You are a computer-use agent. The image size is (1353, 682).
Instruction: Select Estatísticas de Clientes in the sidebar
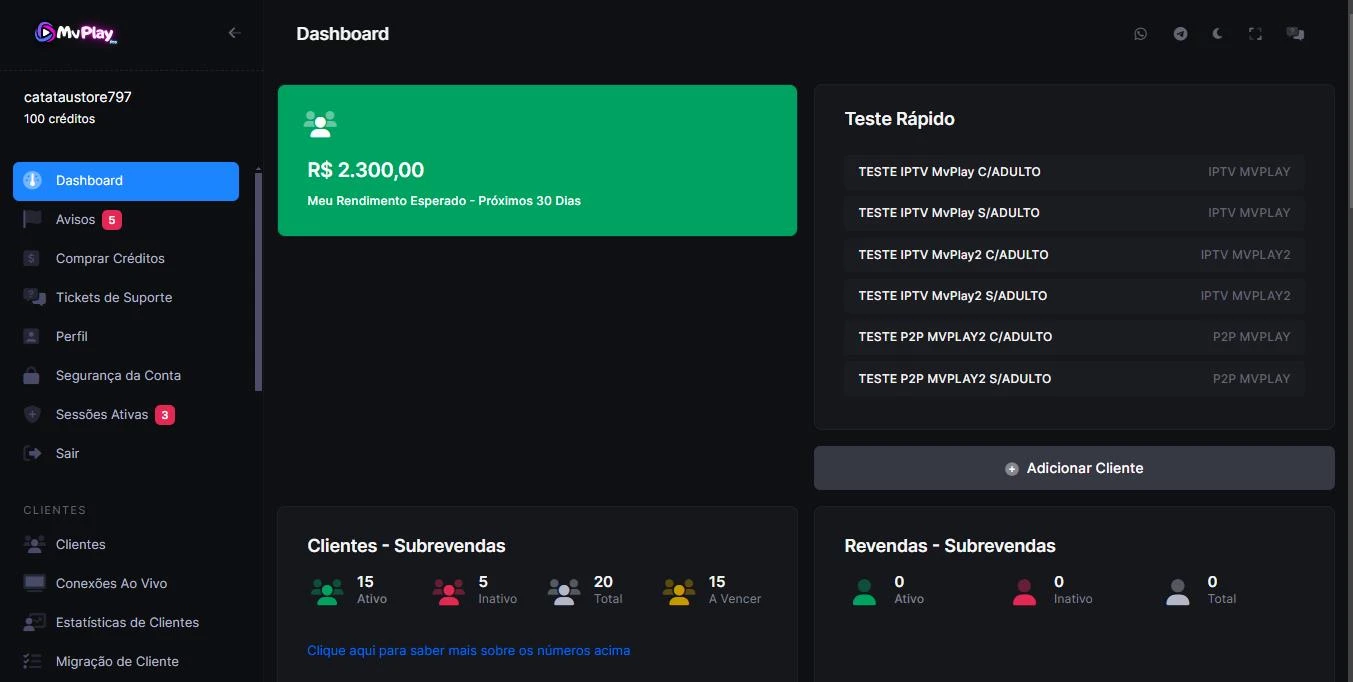(127, 622)
